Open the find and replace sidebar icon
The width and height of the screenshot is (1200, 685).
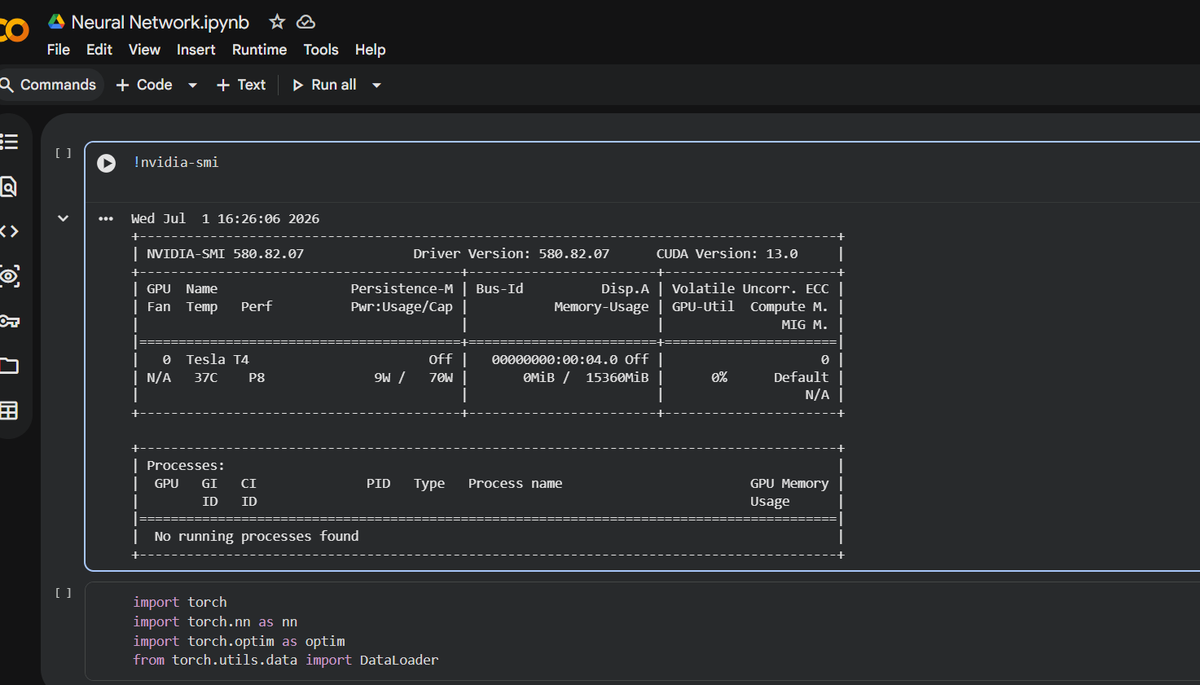coord(9,187)
